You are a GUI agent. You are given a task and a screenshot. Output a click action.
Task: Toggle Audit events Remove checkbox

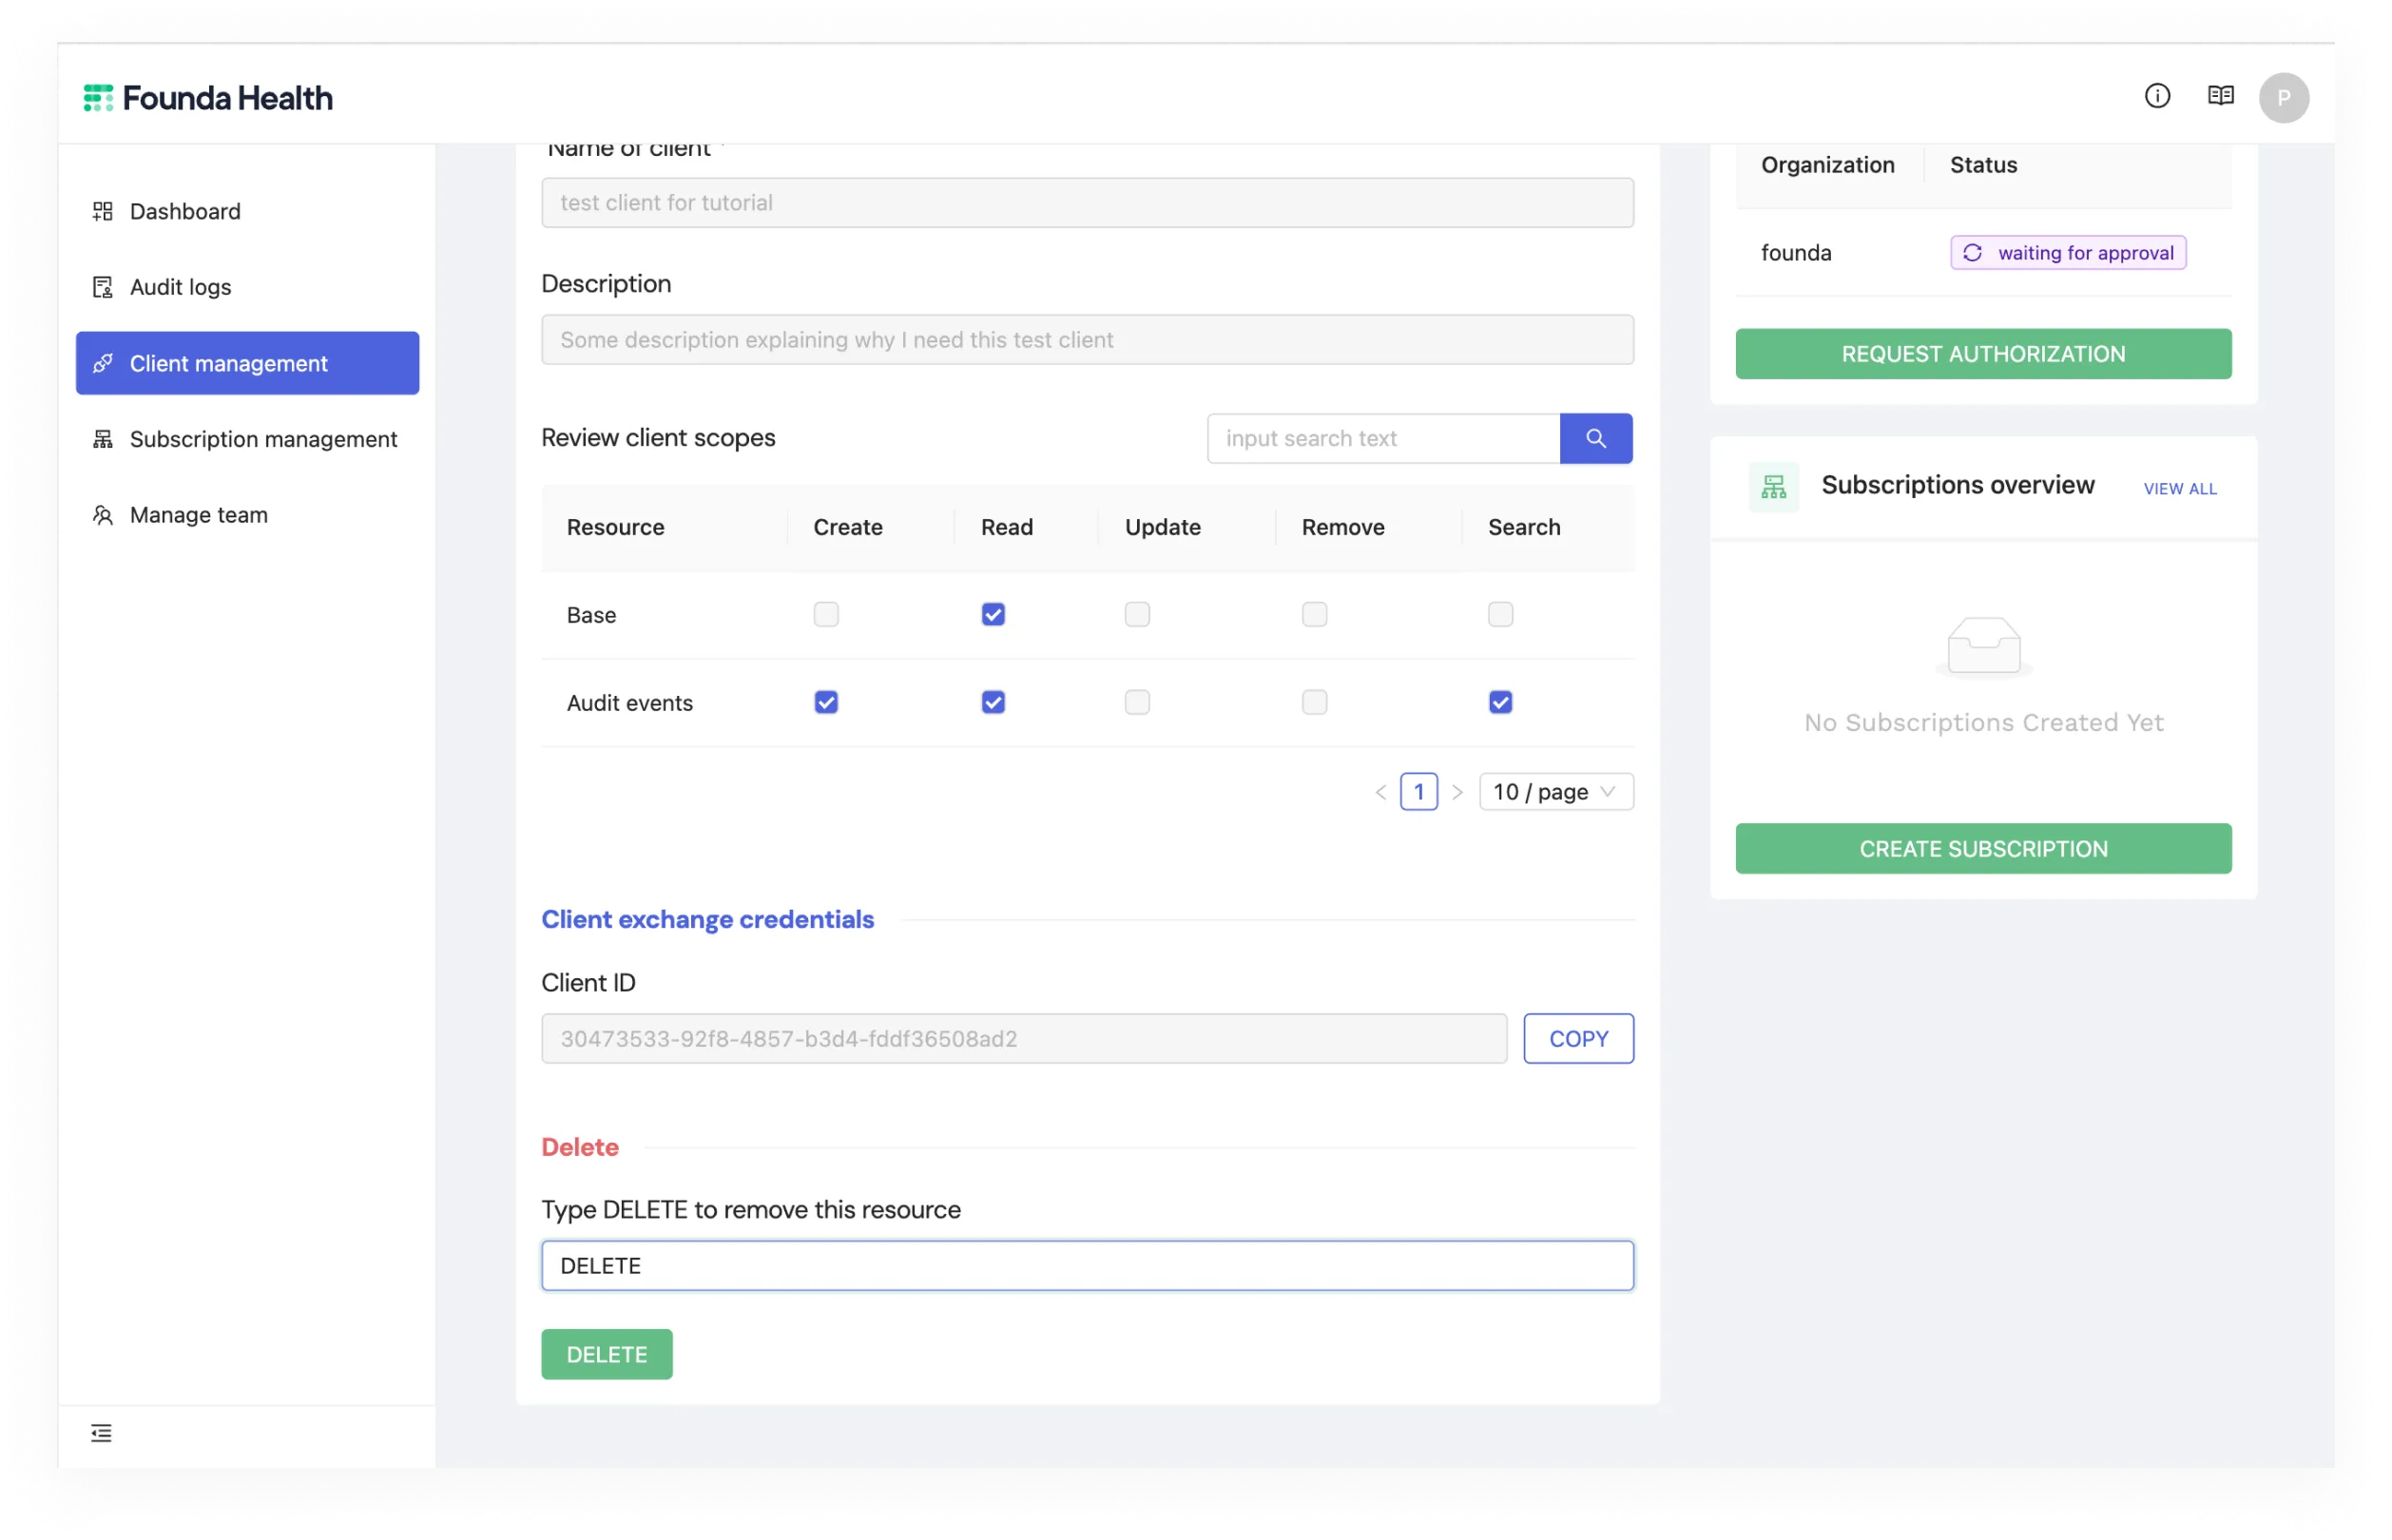coord(1314,702)
